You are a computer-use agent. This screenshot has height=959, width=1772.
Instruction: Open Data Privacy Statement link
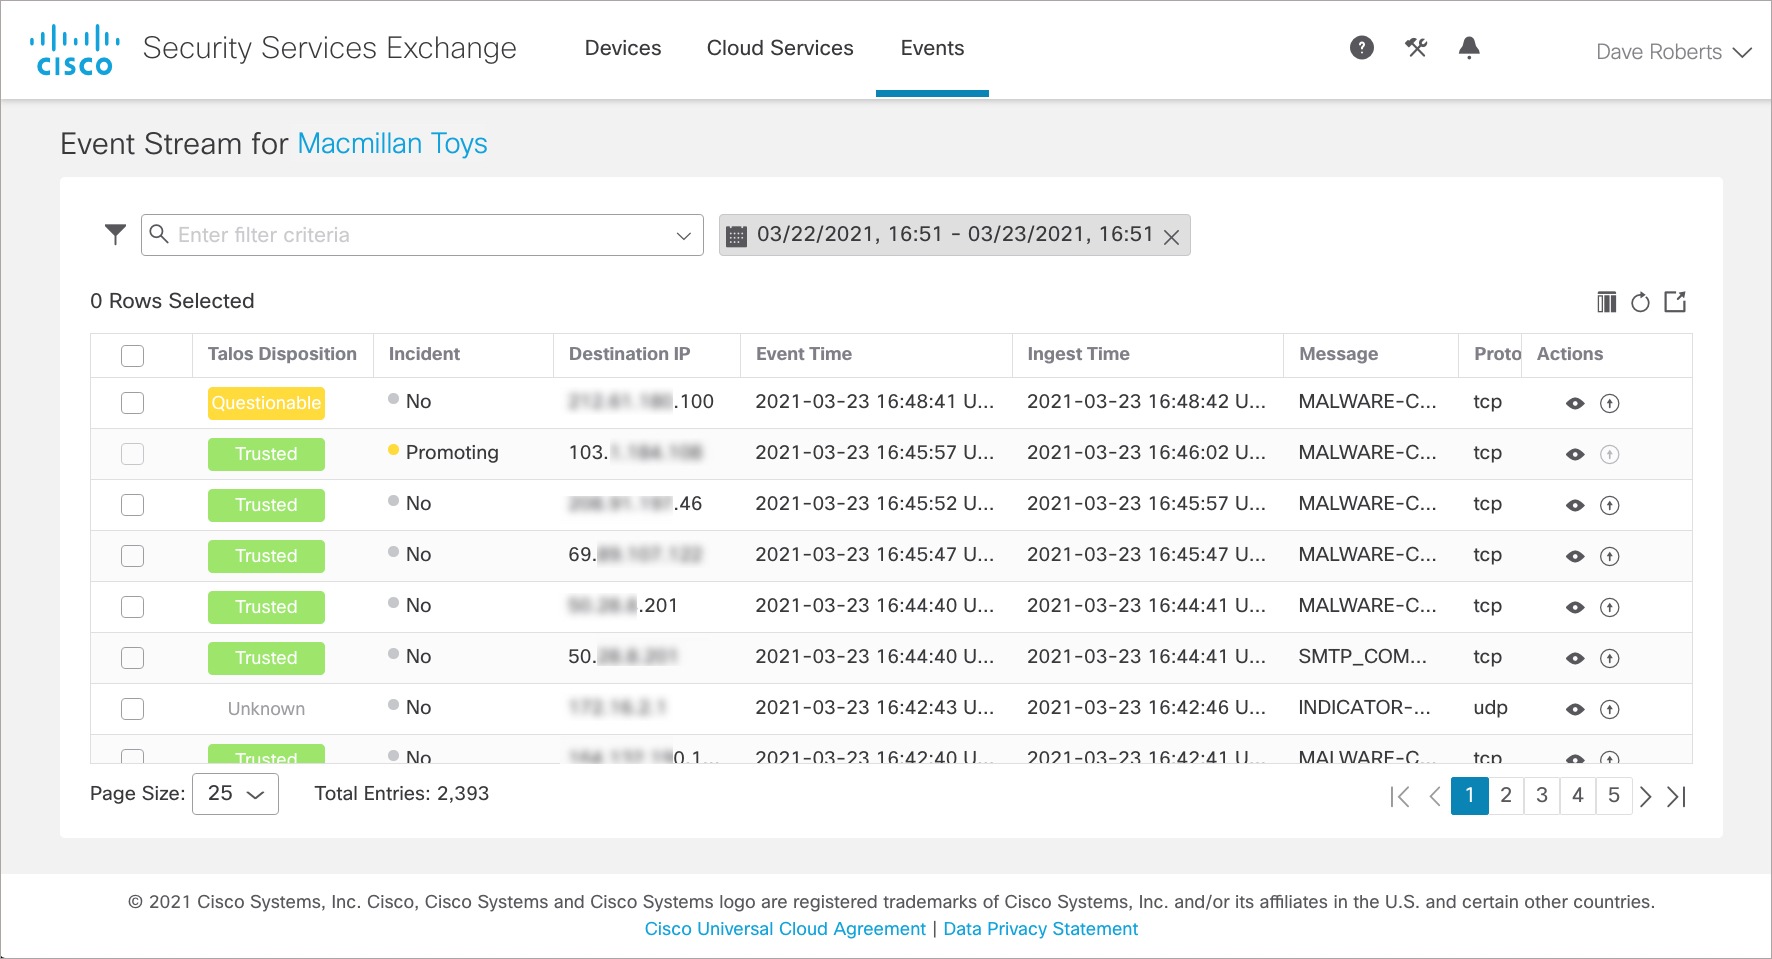click(1040, 929)
